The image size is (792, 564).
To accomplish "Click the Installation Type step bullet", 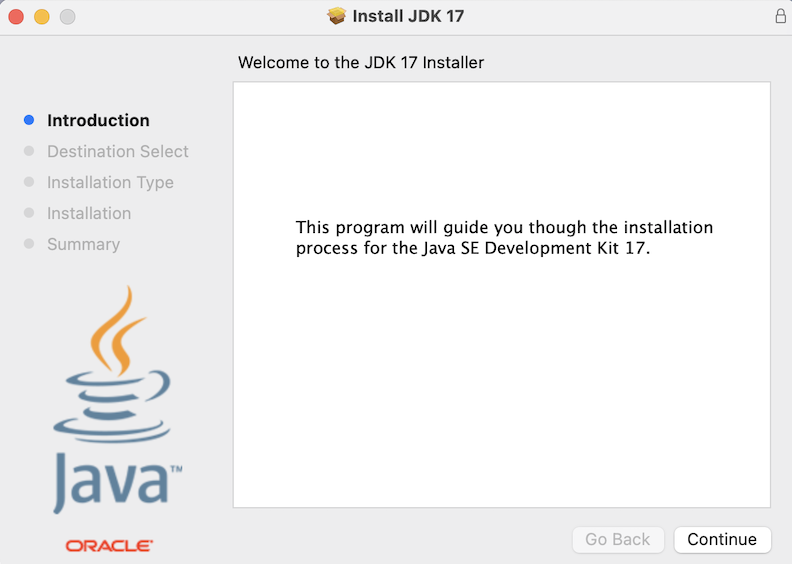I will (29, 182).
